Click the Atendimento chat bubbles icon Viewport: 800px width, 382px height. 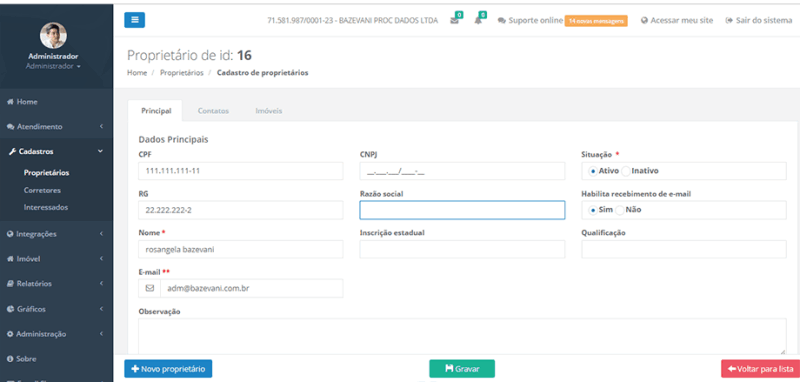click(x=10, y=127)
